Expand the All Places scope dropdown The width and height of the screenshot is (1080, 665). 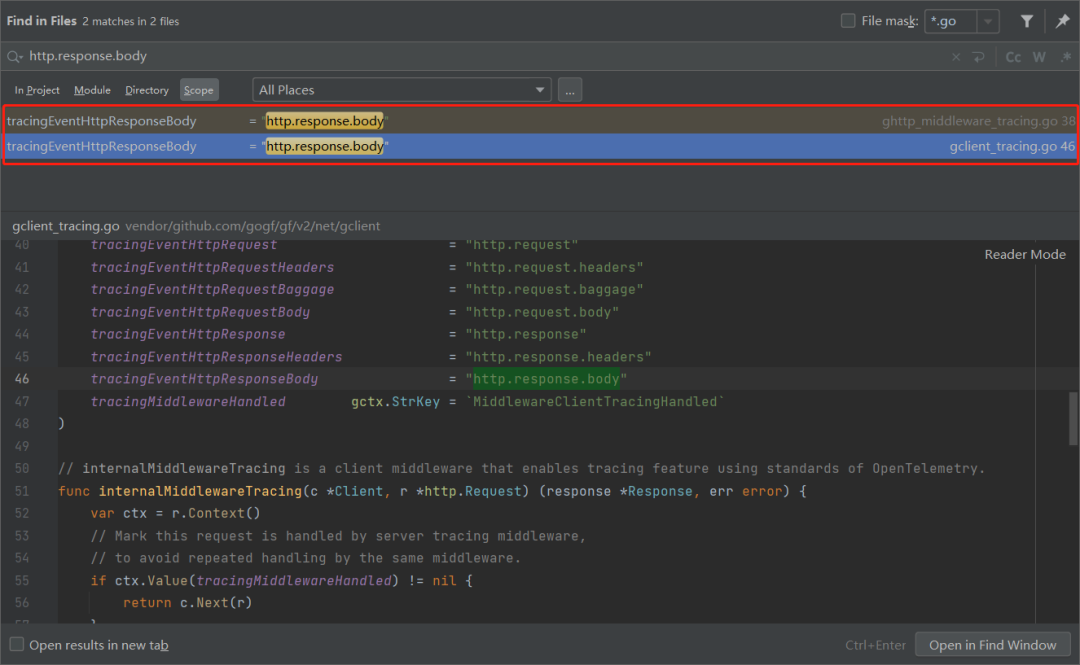coord(539,90)
